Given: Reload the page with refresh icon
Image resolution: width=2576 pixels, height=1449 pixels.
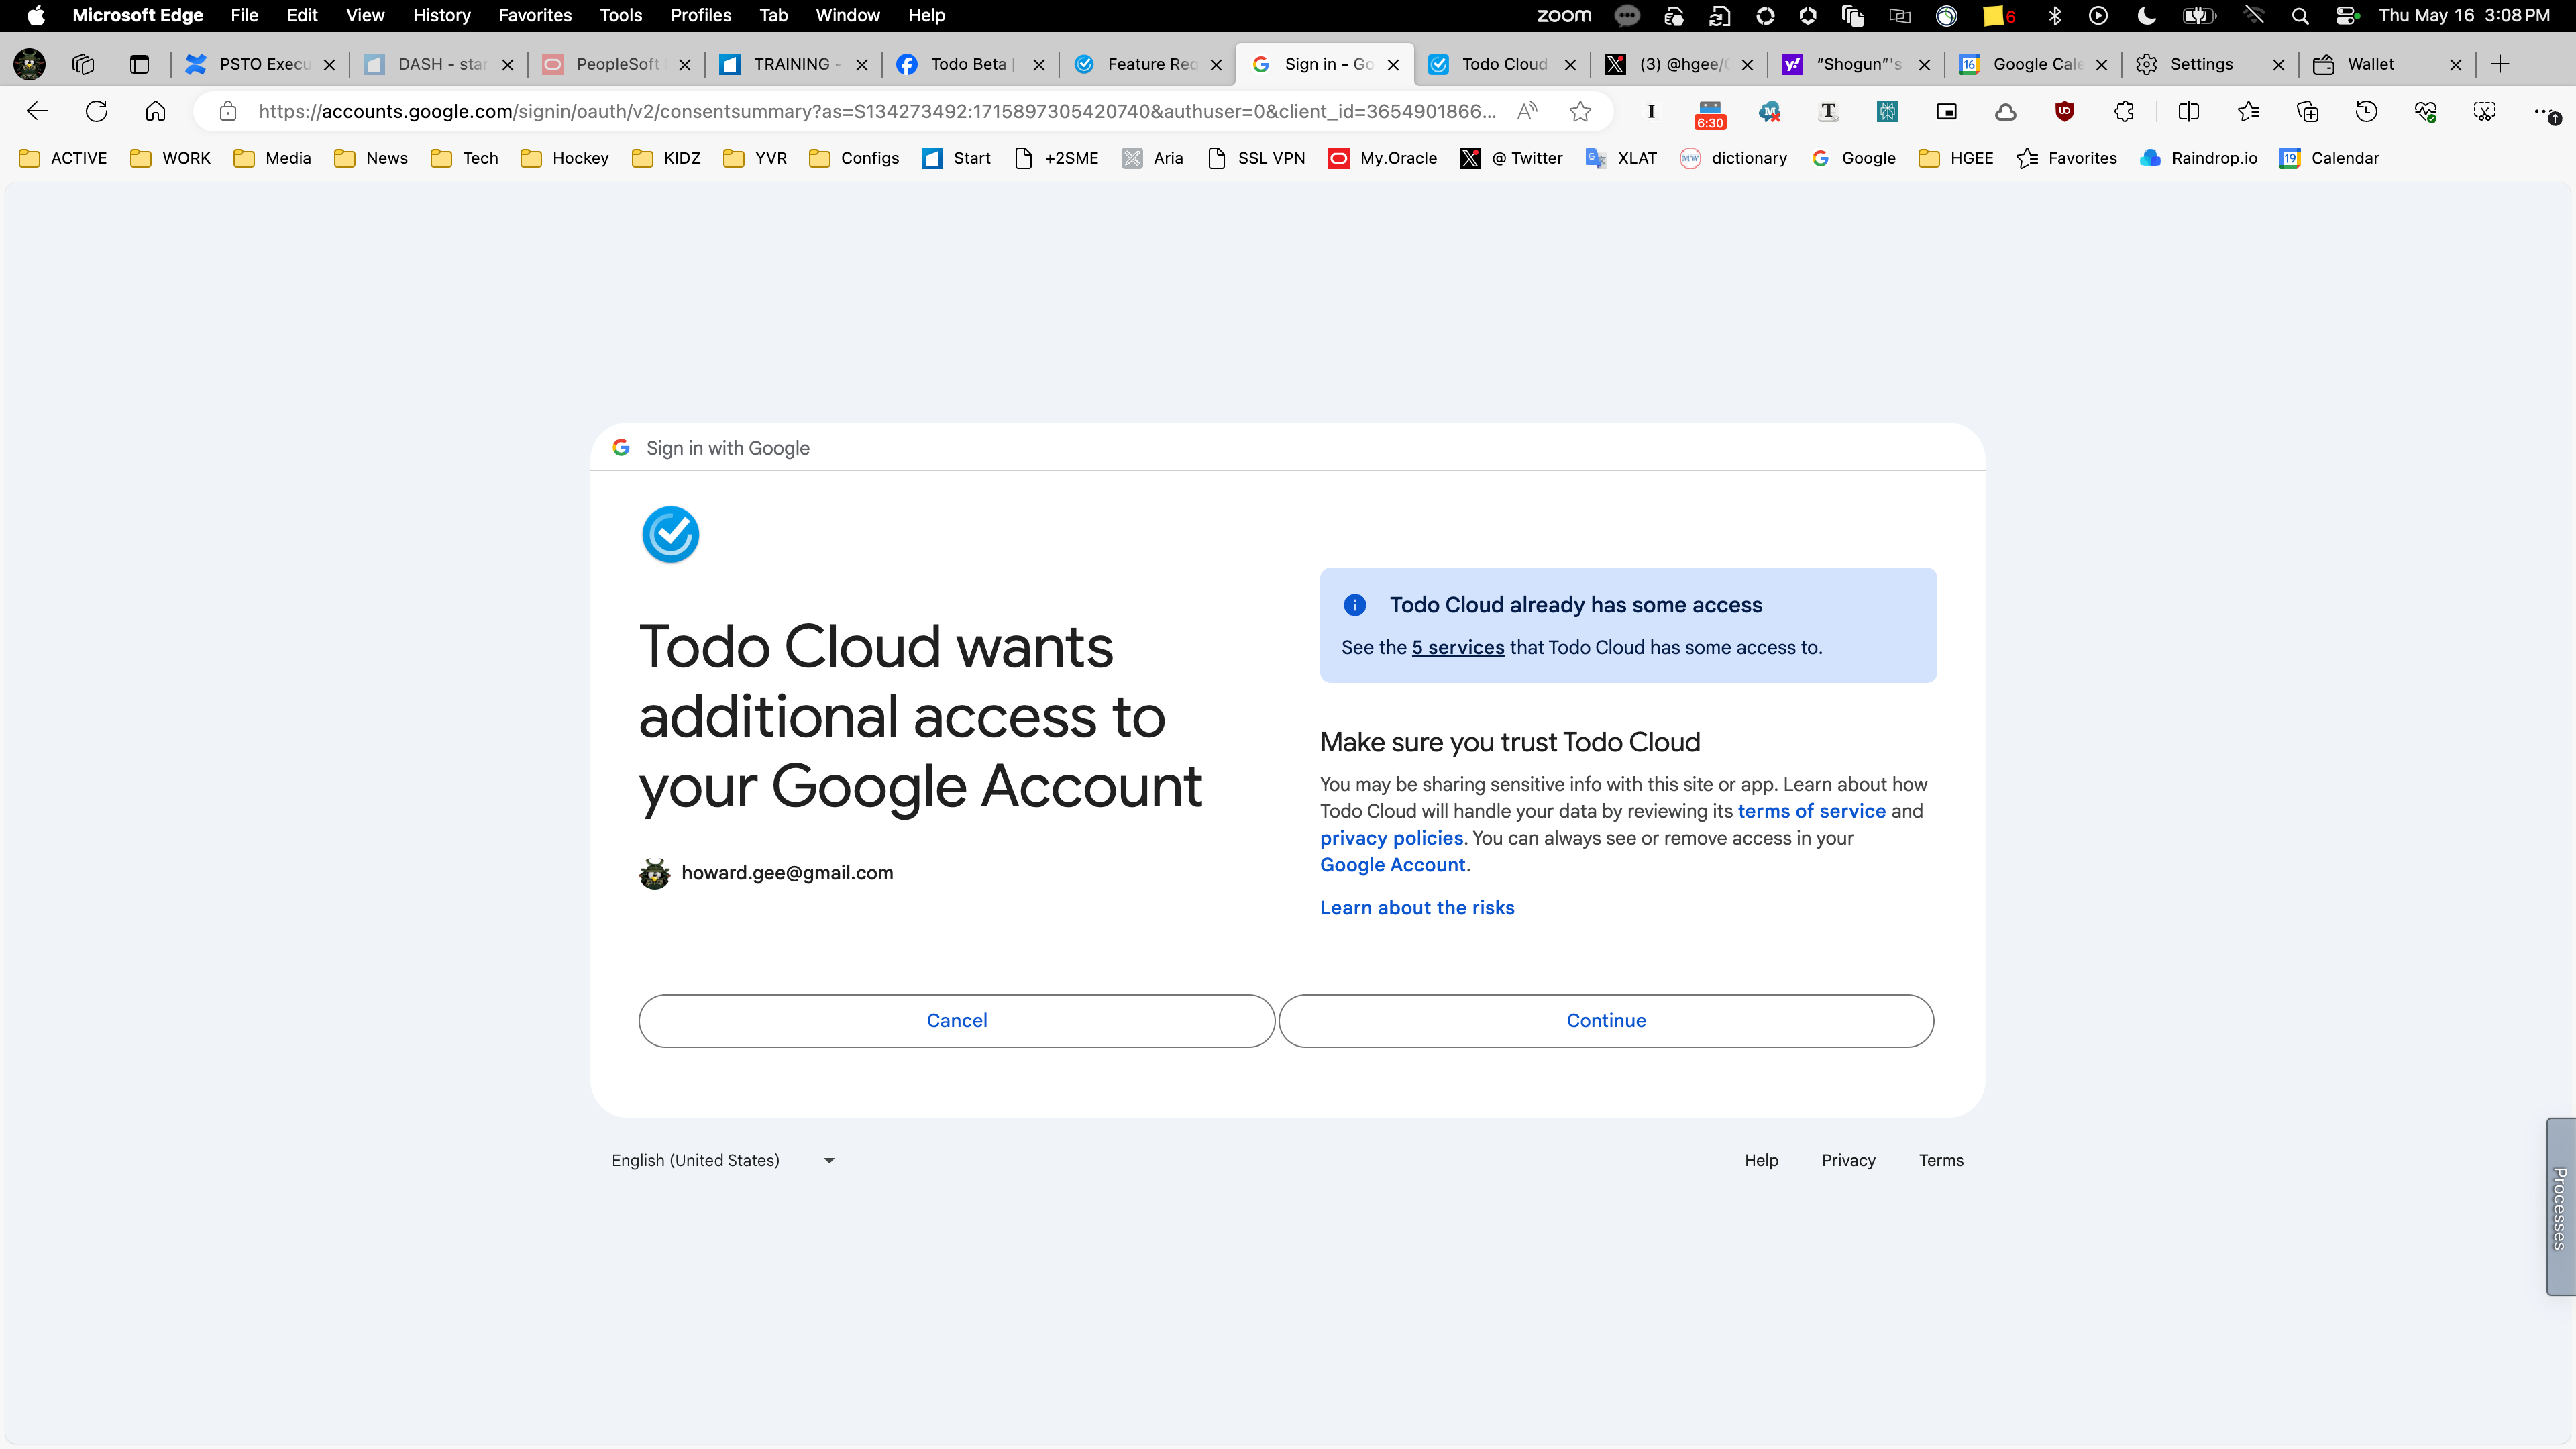Looking at the screenshot, I should pyautogui.click(x=96, y=111).
